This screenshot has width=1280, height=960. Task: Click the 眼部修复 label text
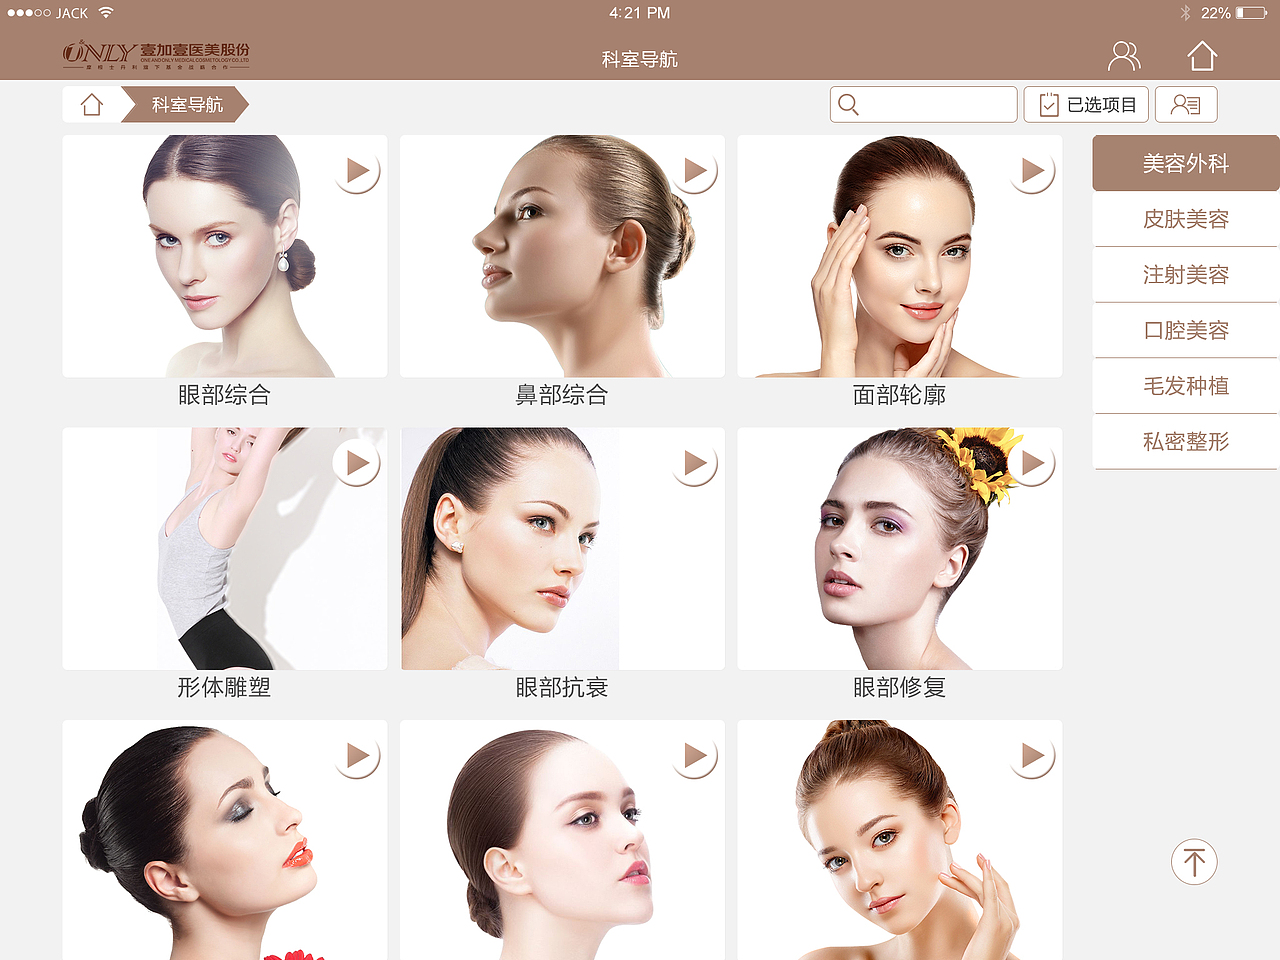click(x=900, y=688)
